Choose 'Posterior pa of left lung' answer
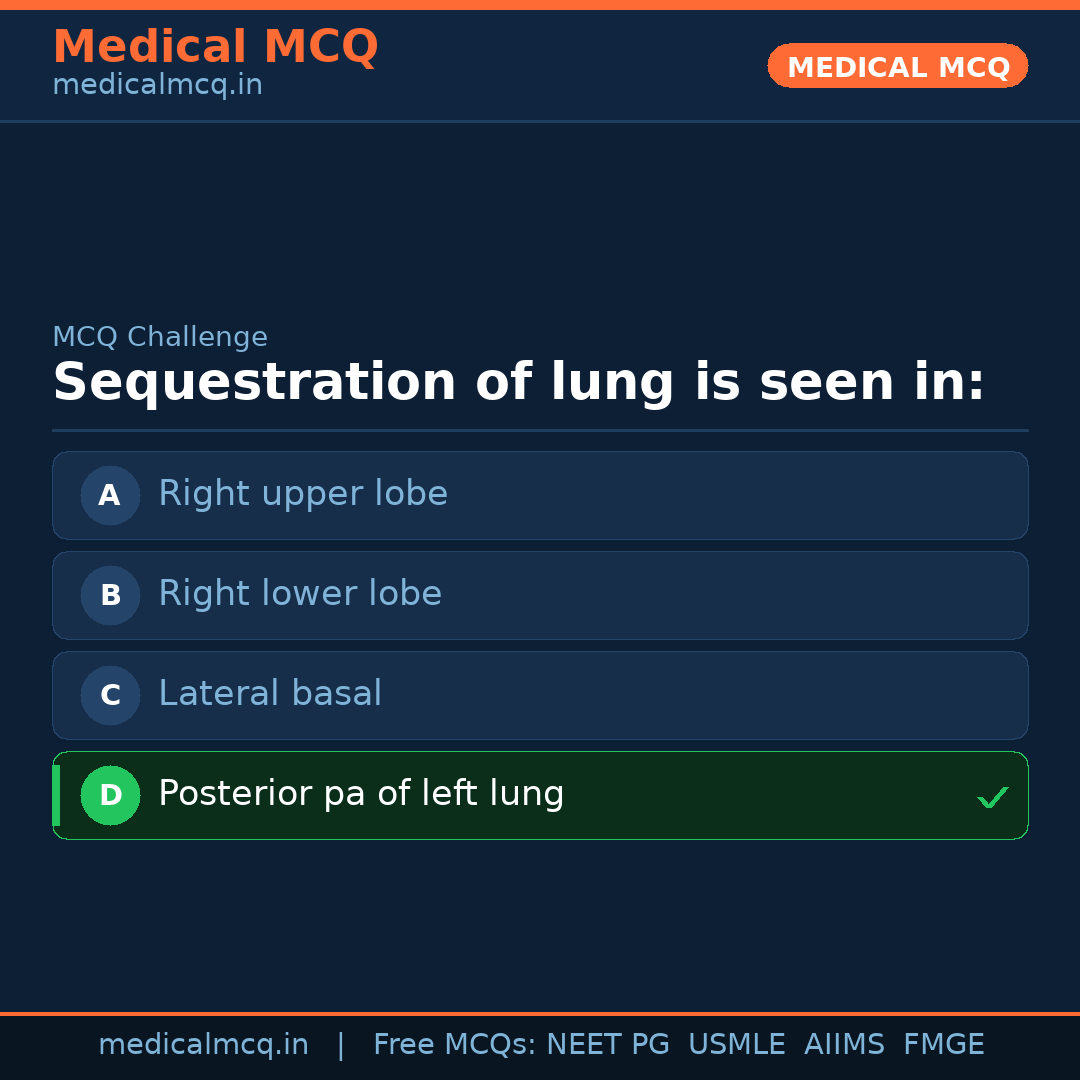 pyautogui.click(x=361, y=794)
